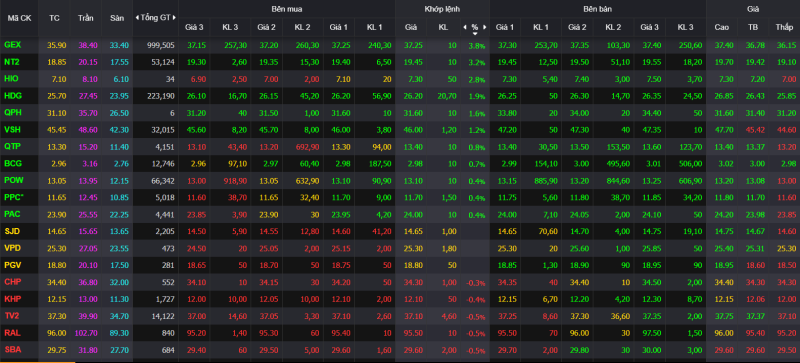Toggle sort triangle under % header

[x=475, y=34]
